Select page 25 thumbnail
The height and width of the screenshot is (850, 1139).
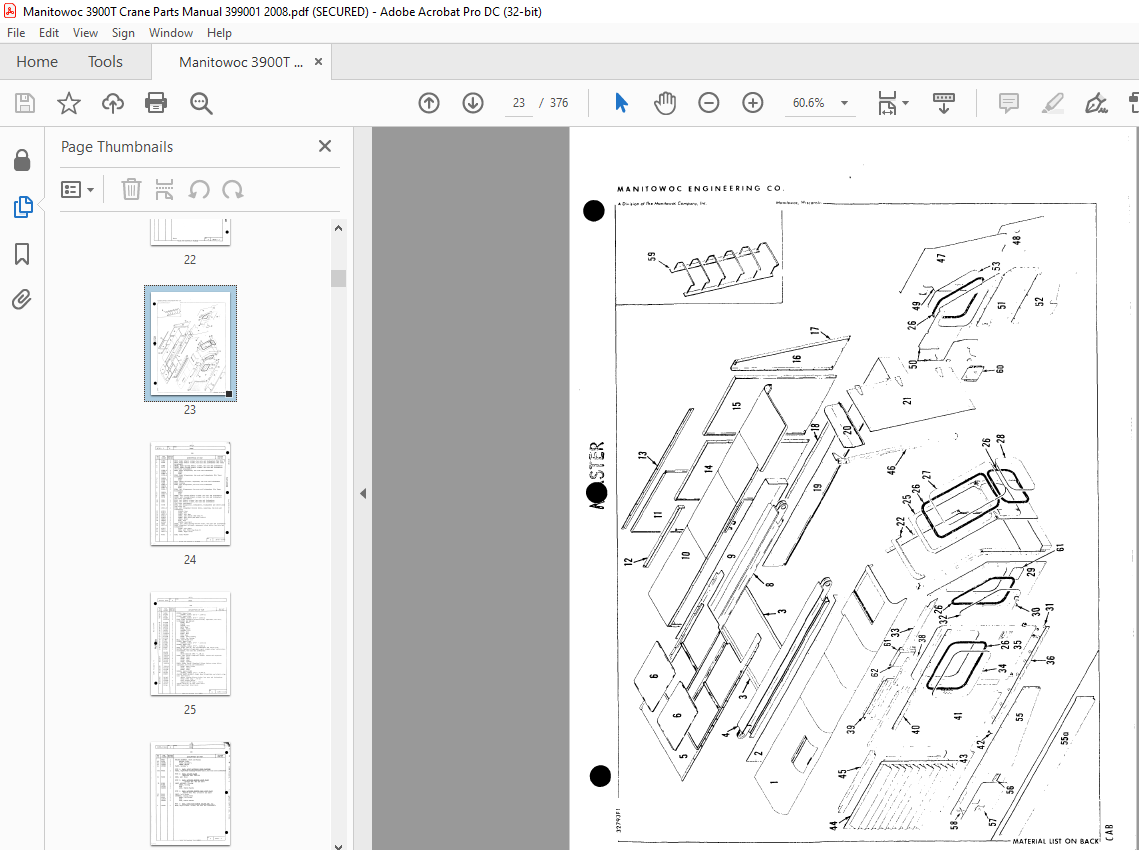(190, 644)
